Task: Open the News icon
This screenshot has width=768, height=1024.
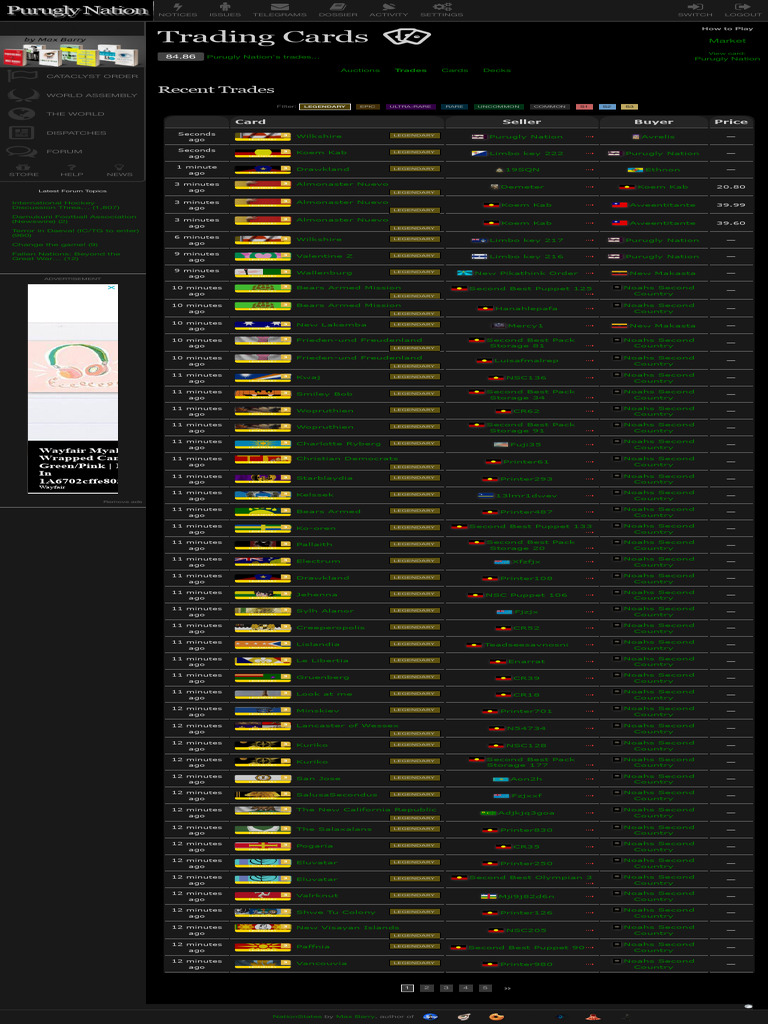Action: (x=119, y=167)
